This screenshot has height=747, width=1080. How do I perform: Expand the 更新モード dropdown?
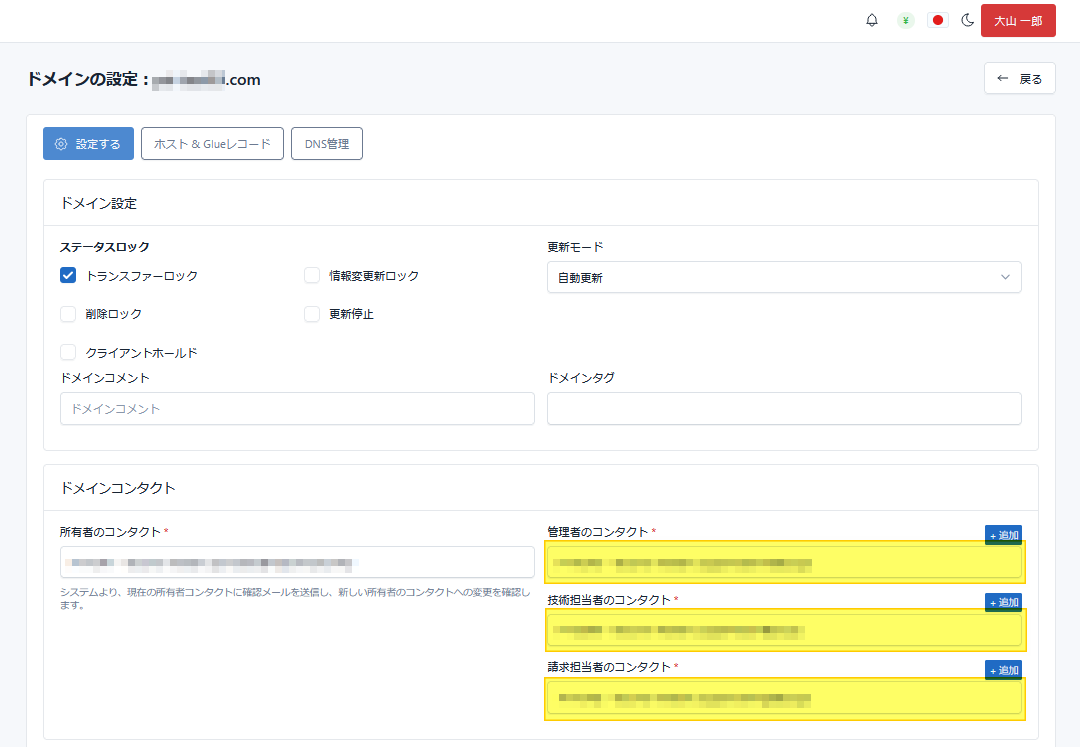[784, 278]
